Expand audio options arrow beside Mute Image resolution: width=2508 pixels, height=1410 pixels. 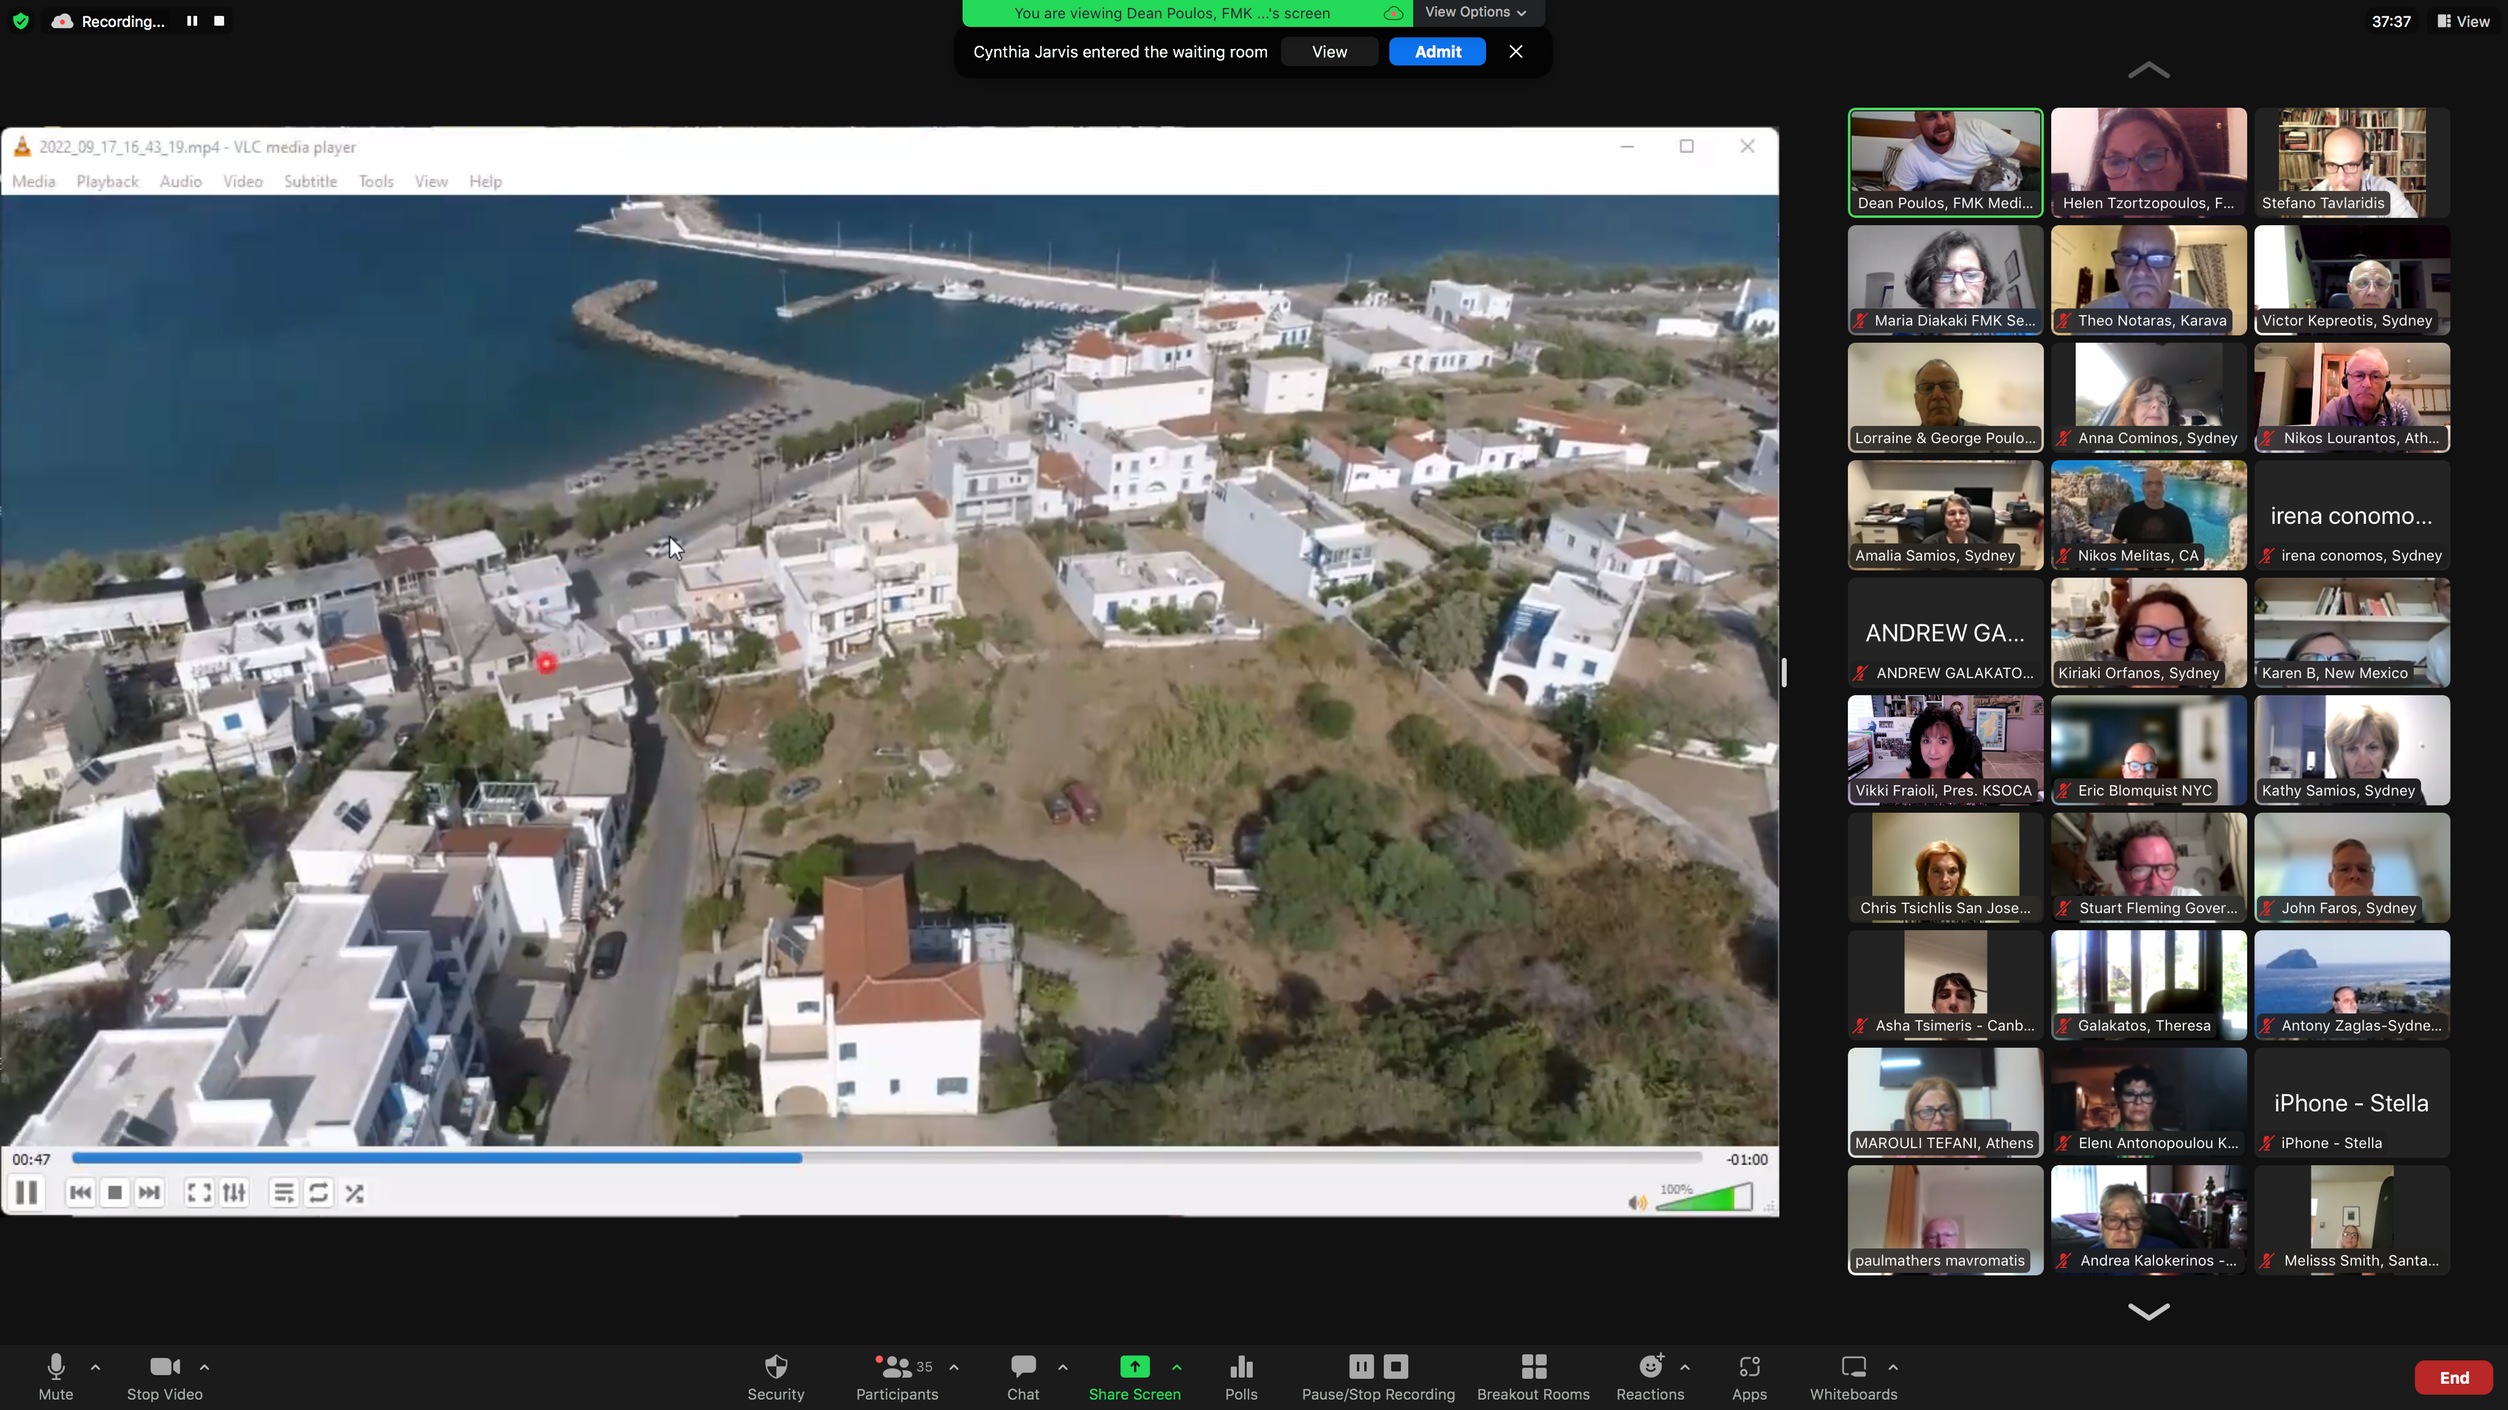click(x=96, y=1367)
